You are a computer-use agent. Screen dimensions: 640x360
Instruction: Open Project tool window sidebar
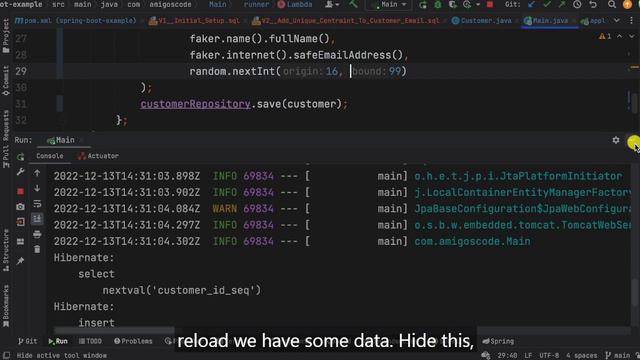6,36
